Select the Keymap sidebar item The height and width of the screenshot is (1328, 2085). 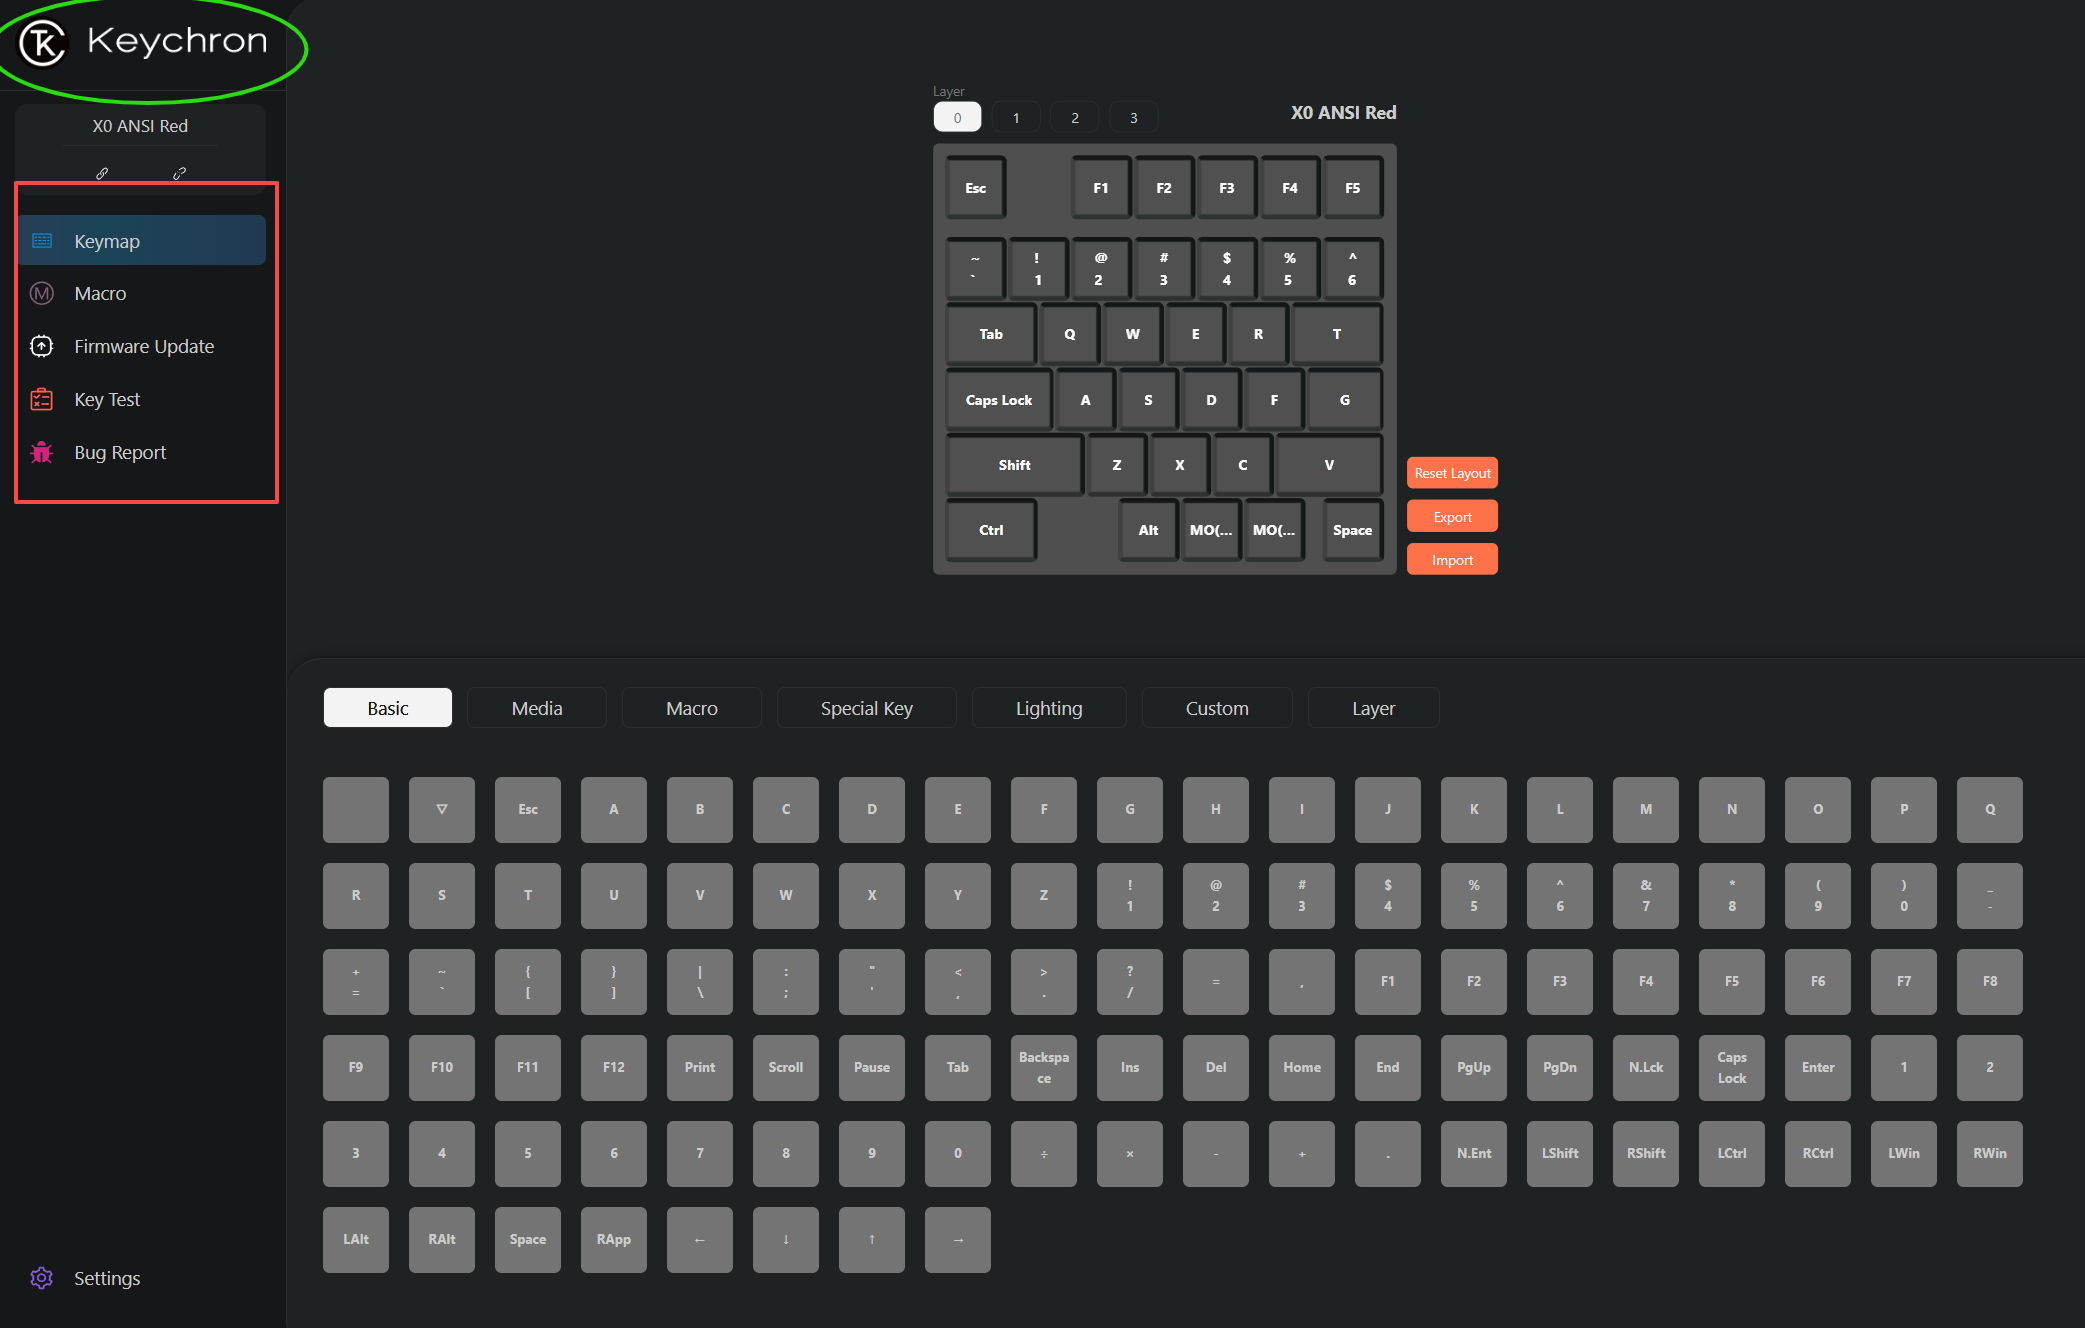(107, 241)
